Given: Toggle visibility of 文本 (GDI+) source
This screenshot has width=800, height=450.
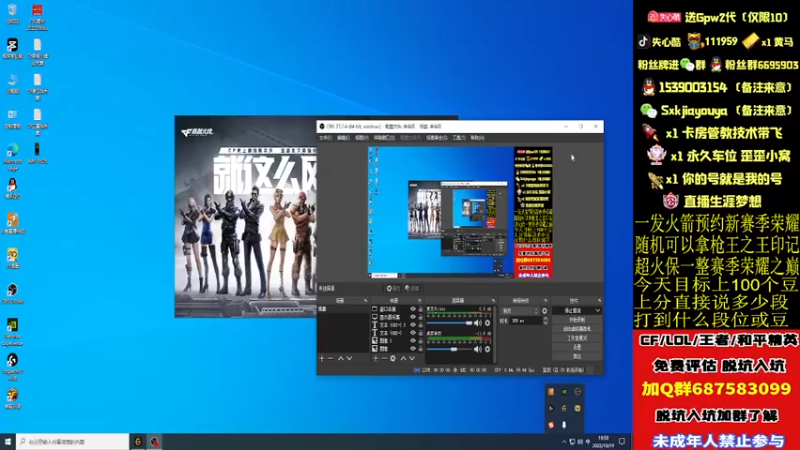Looking at the screenshot, I should point(413,333).
